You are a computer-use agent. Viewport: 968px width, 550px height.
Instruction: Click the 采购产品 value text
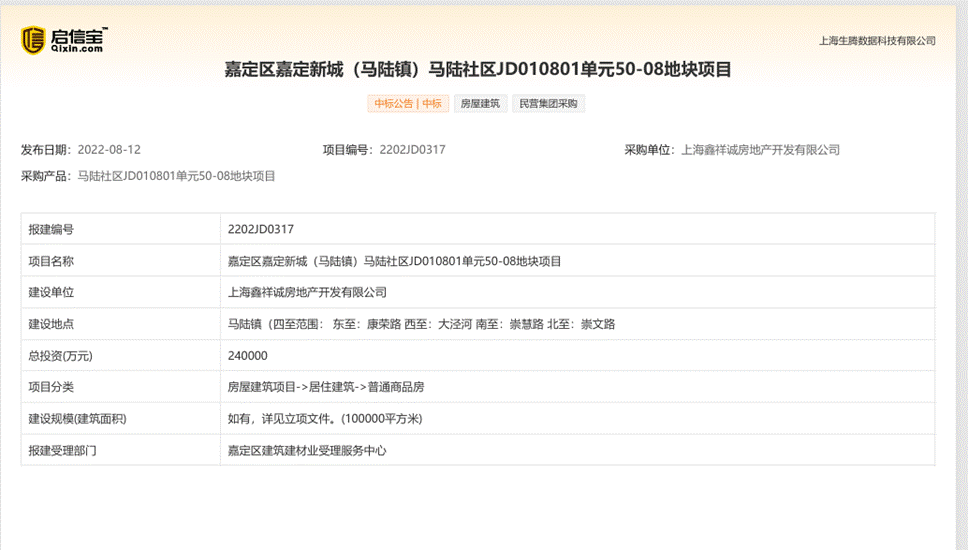click(x=176, y=176)
